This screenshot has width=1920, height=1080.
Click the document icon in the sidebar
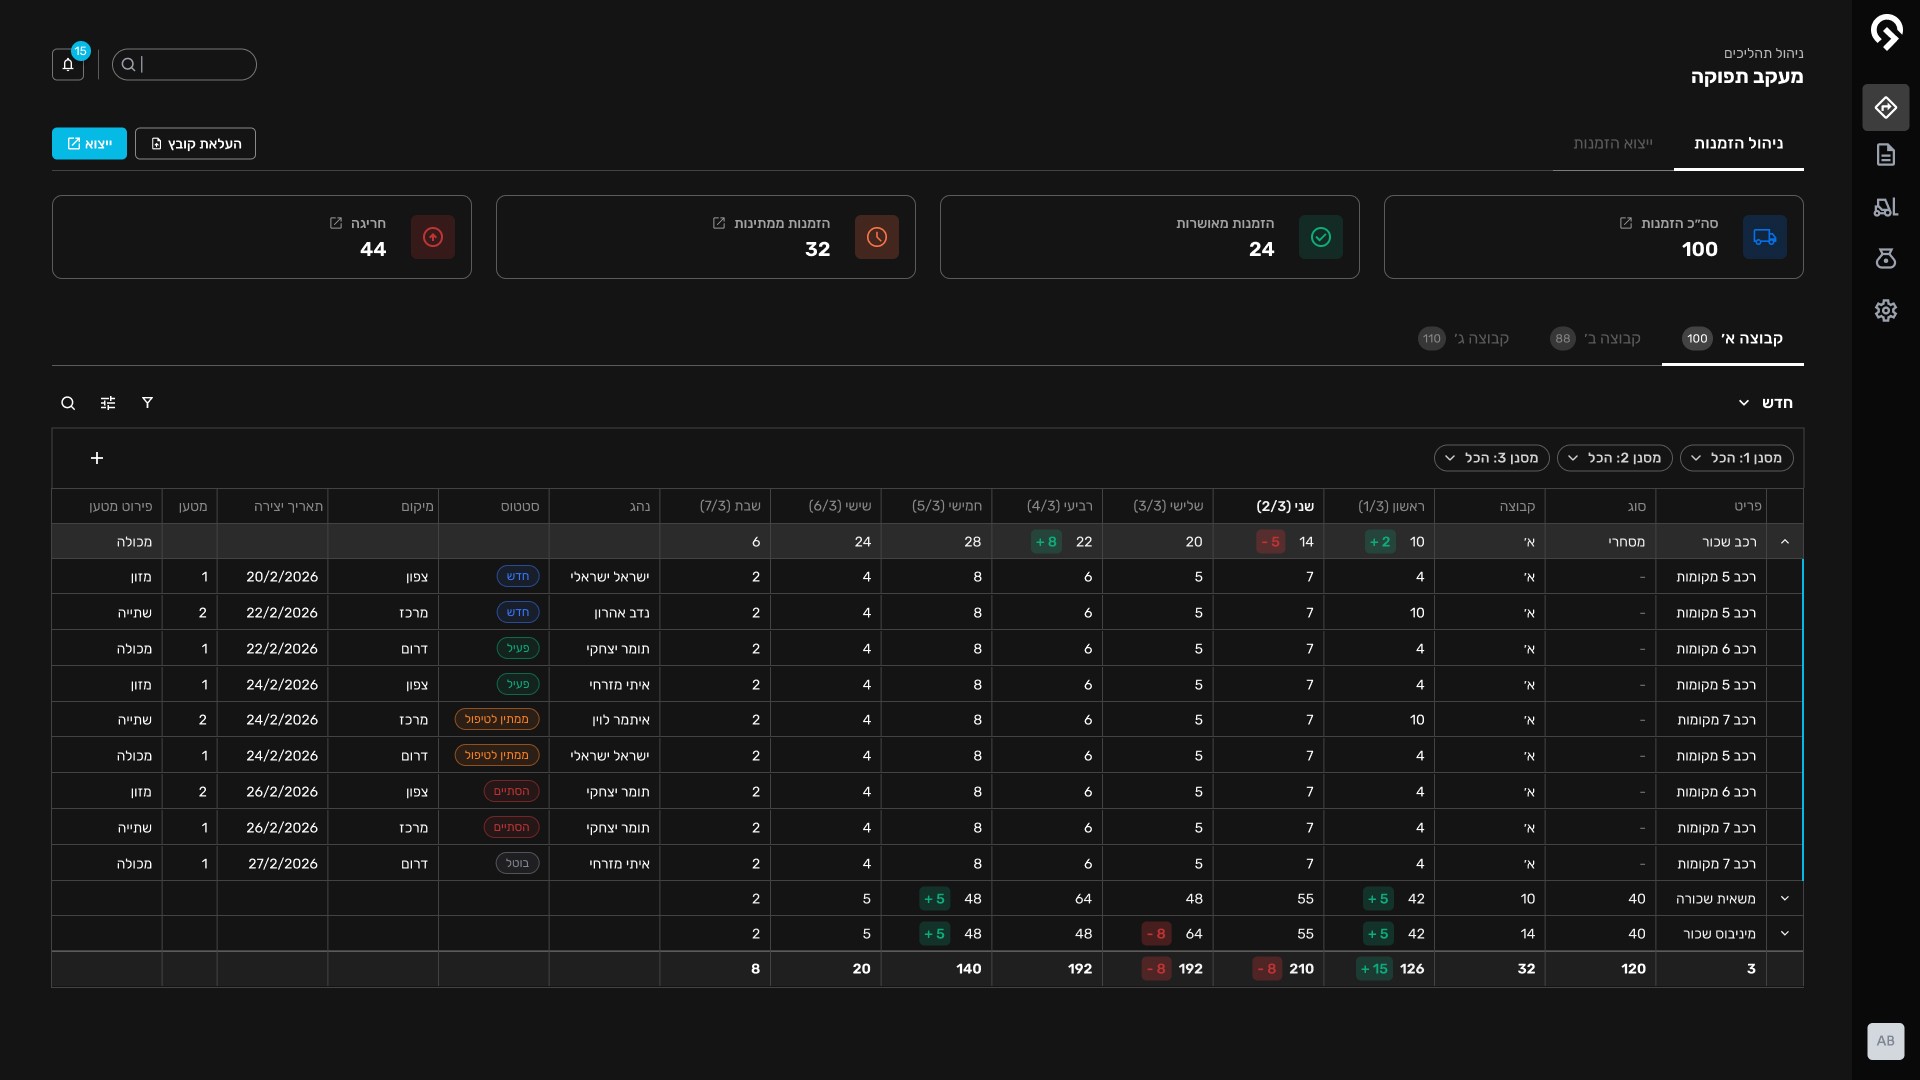click(x=1885, y=155)
